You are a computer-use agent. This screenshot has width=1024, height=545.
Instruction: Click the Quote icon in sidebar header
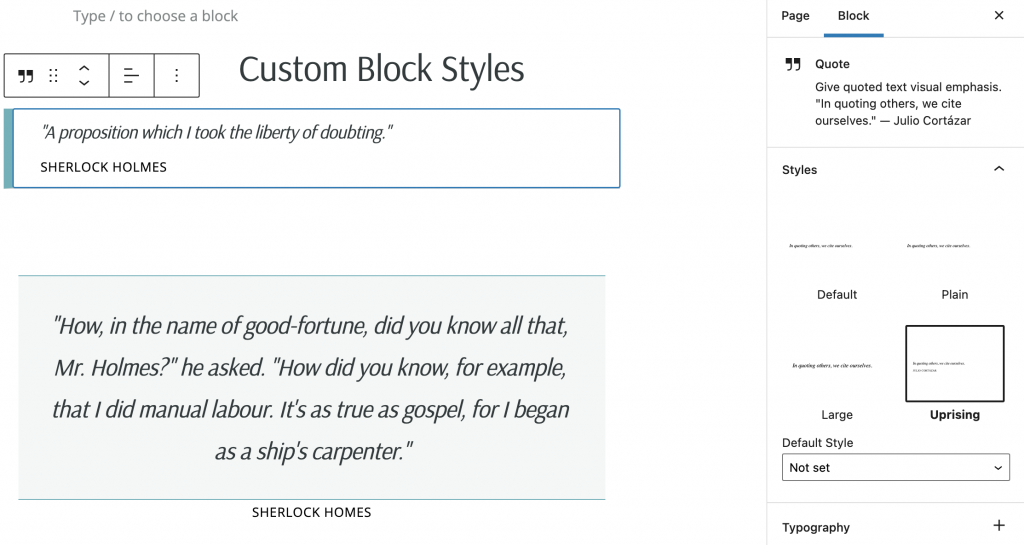pos(793,64)
